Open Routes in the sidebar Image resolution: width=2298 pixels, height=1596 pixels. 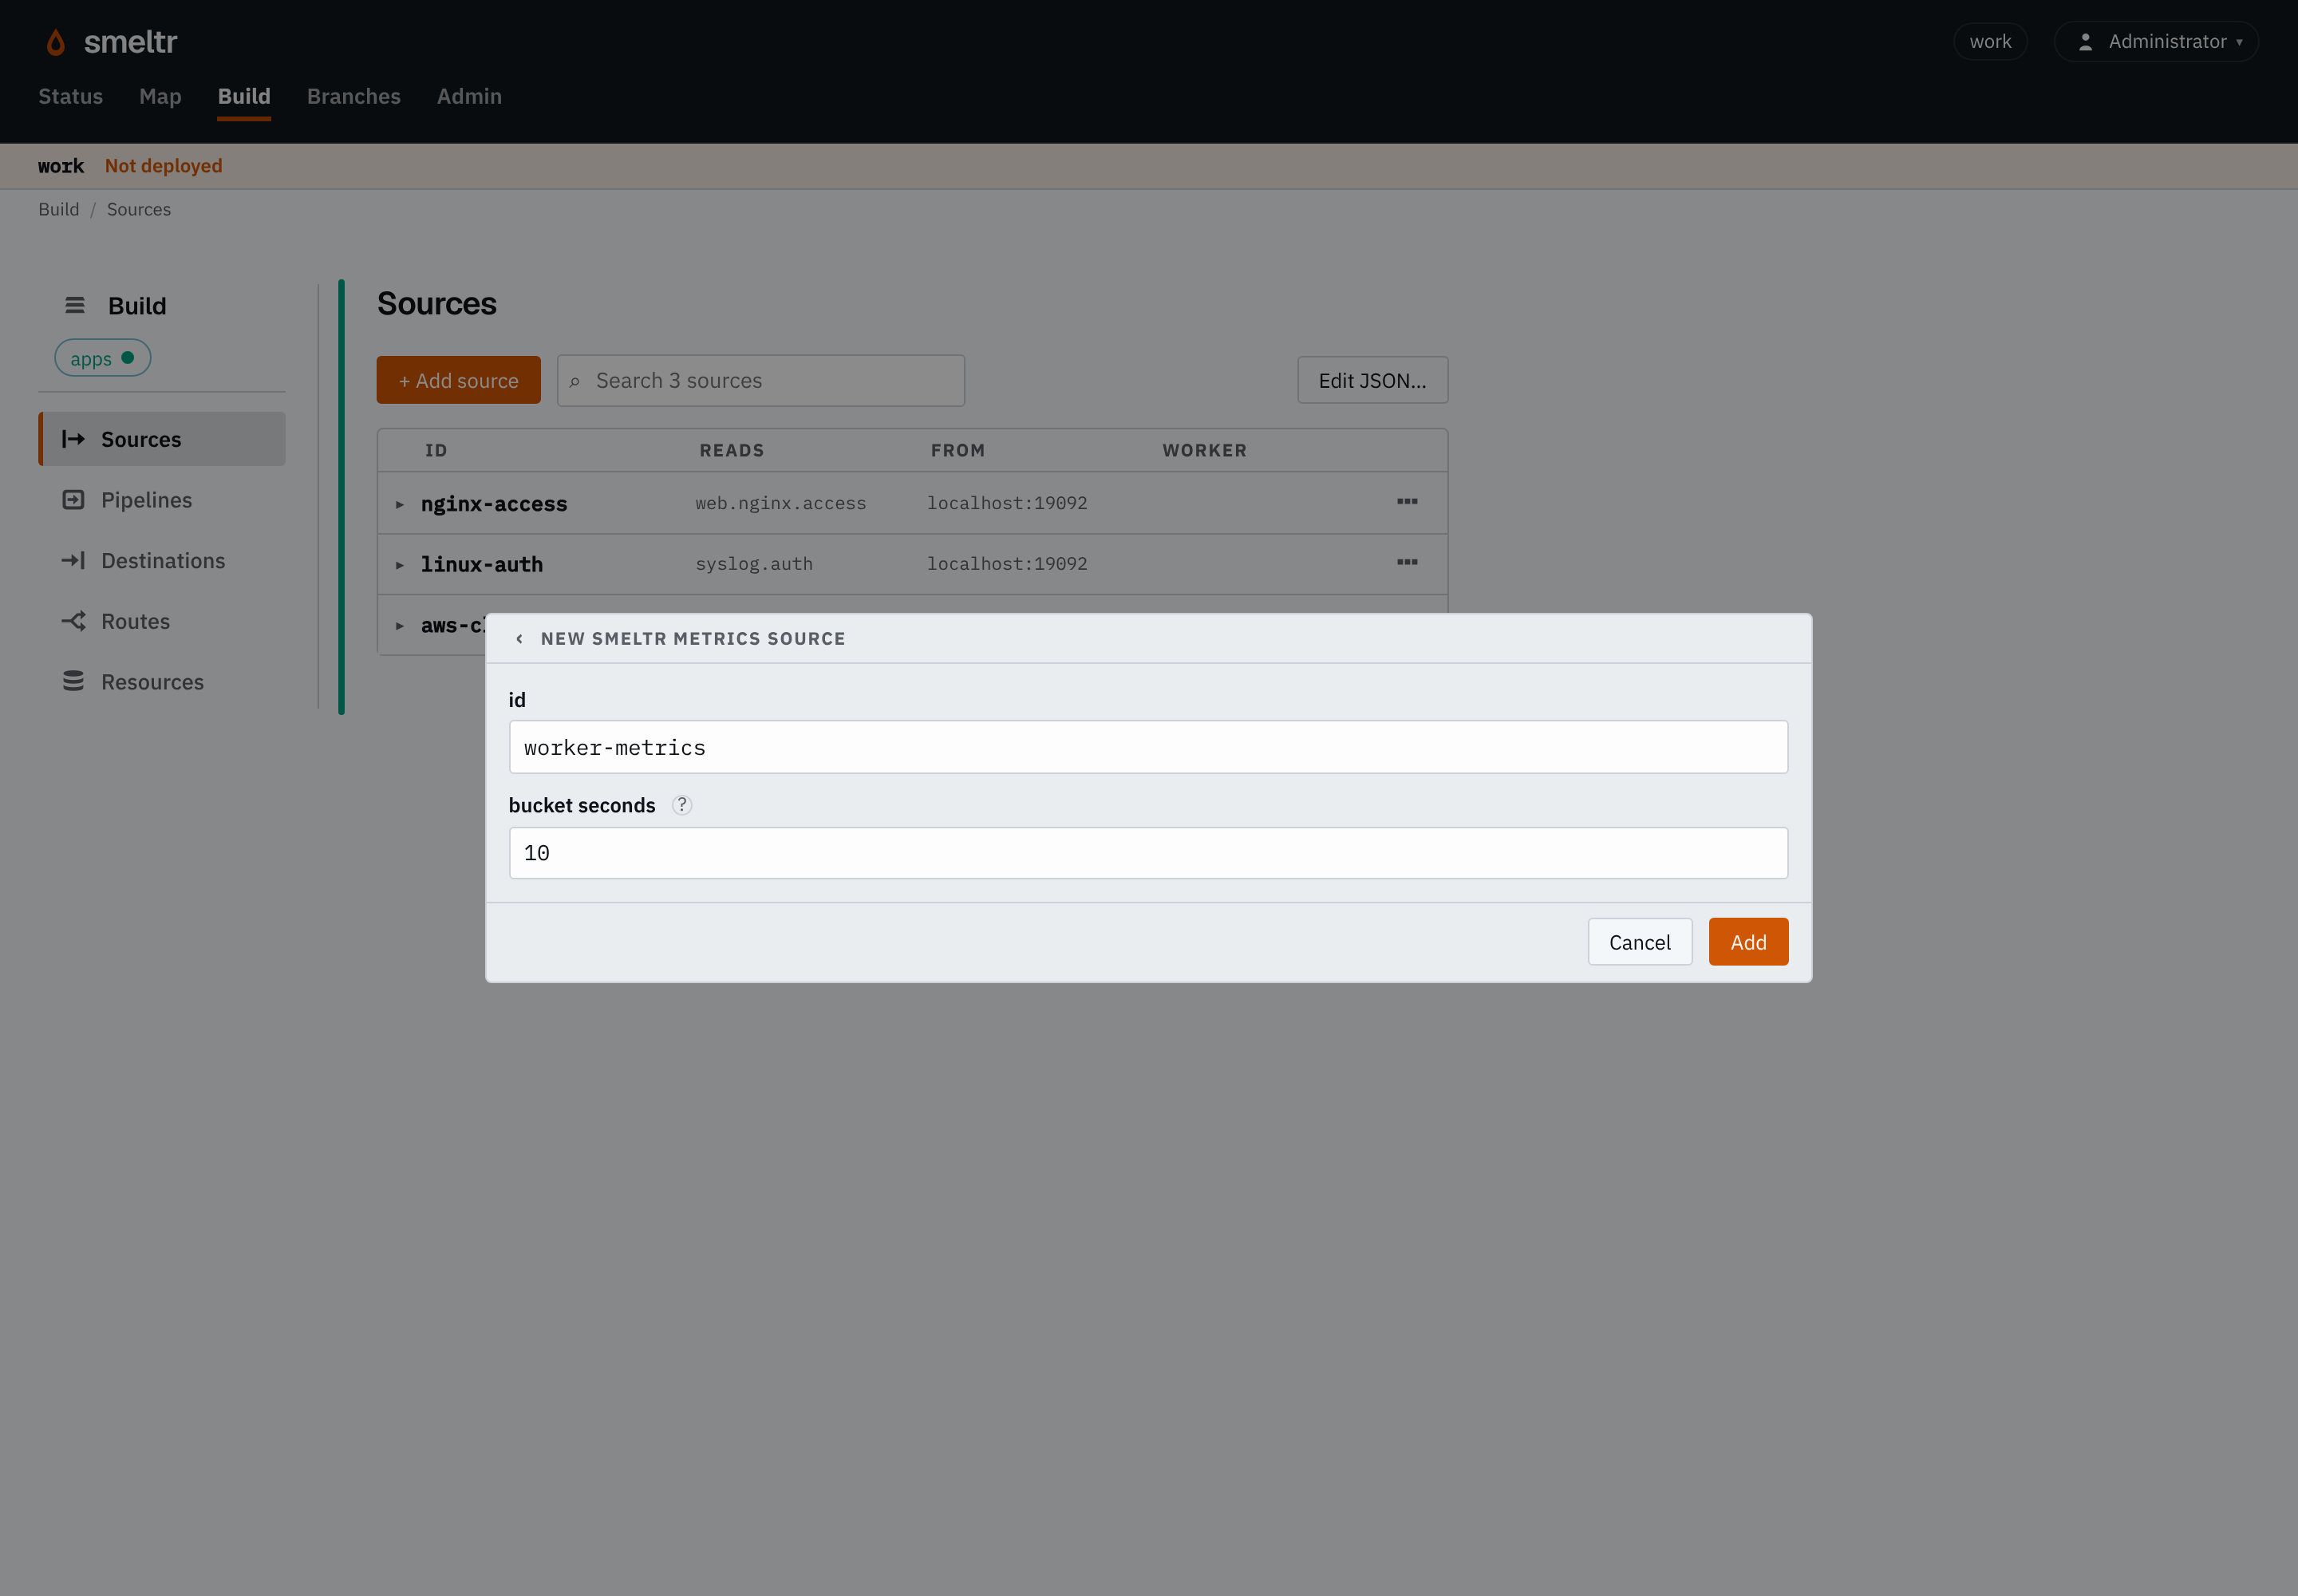click(x=162, y=621)
